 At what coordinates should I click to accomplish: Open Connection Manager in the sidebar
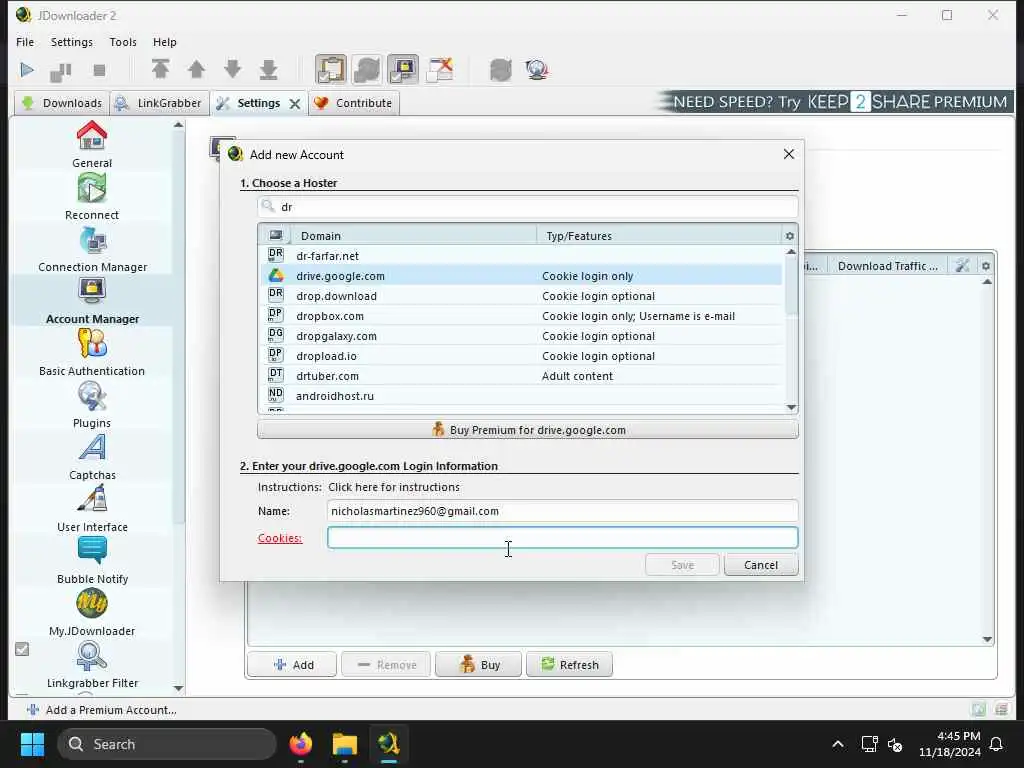coord(92,249)
